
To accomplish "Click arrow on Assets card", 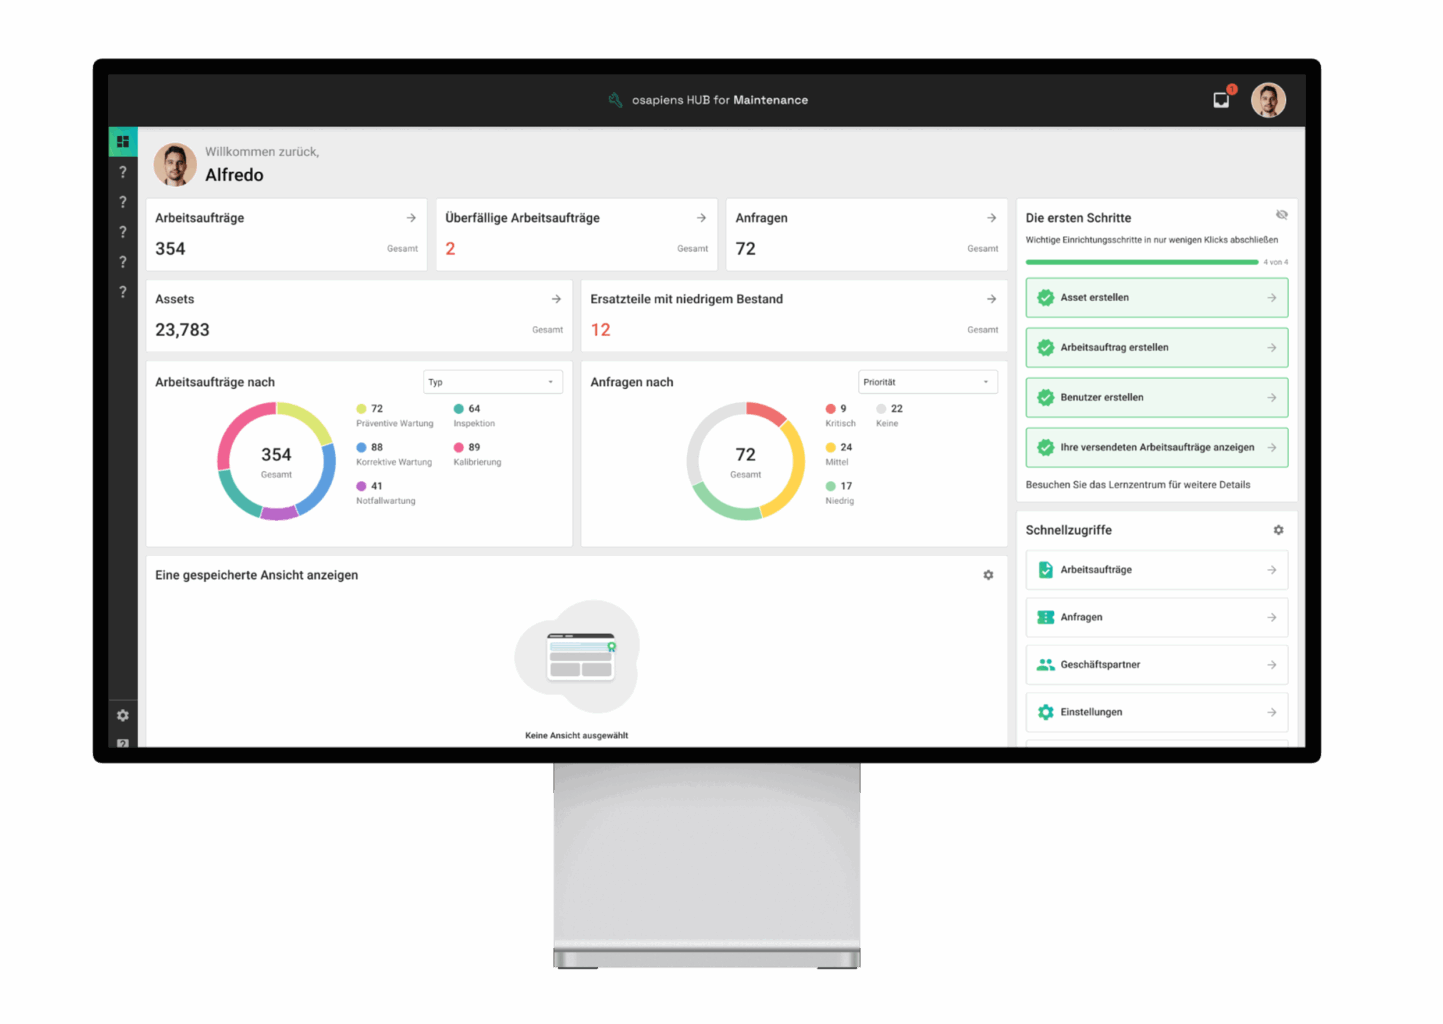I will click(556, 299).
